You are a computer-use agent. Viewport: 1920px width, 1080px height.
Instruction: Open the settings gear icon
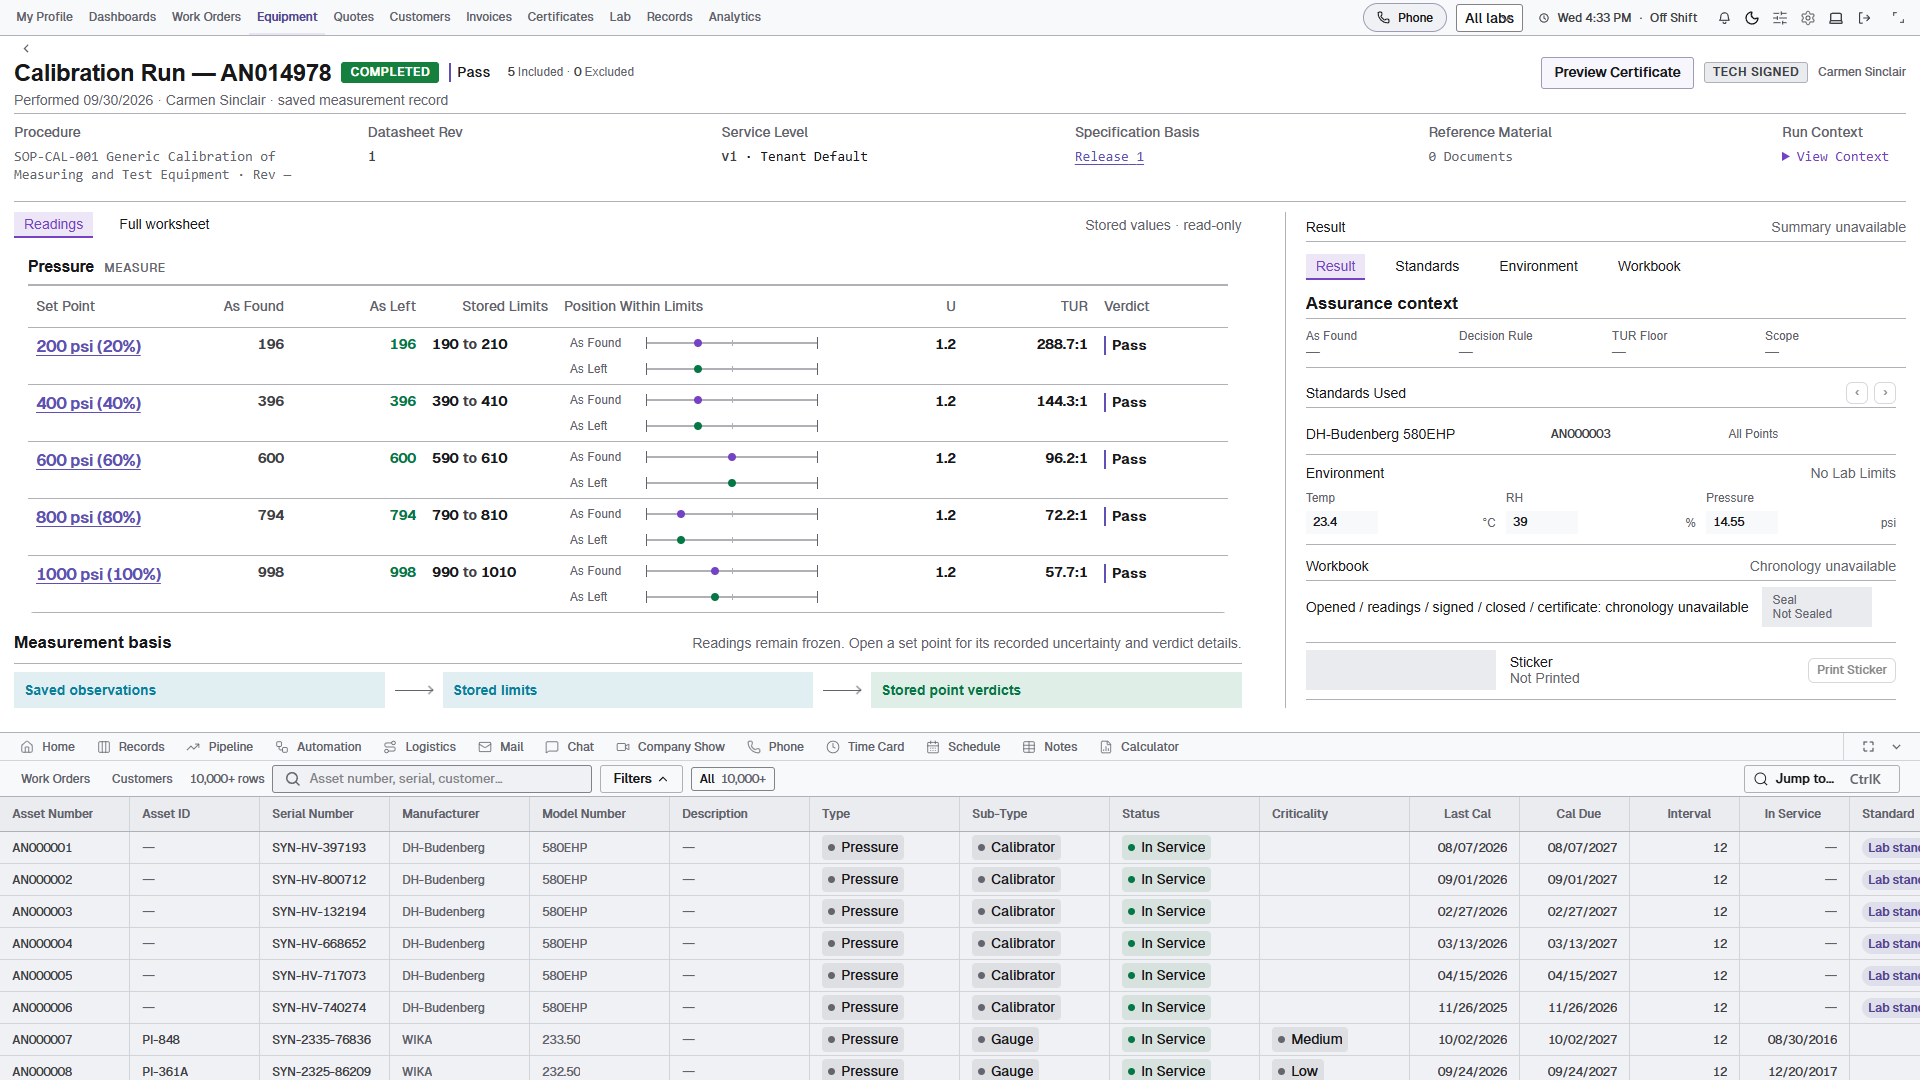click(x=1808, y=18)
